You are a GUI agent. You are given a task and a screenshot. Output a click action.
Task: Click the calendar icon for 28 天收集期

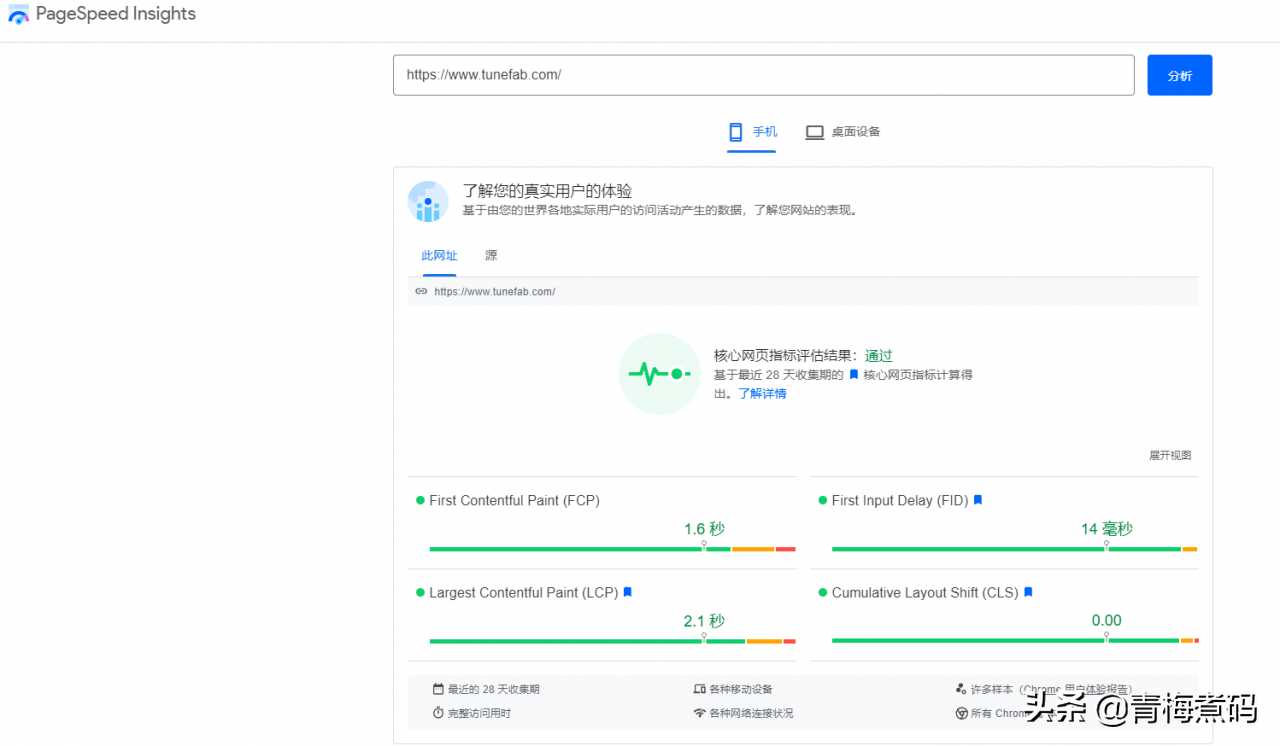(x=438, y=689)
